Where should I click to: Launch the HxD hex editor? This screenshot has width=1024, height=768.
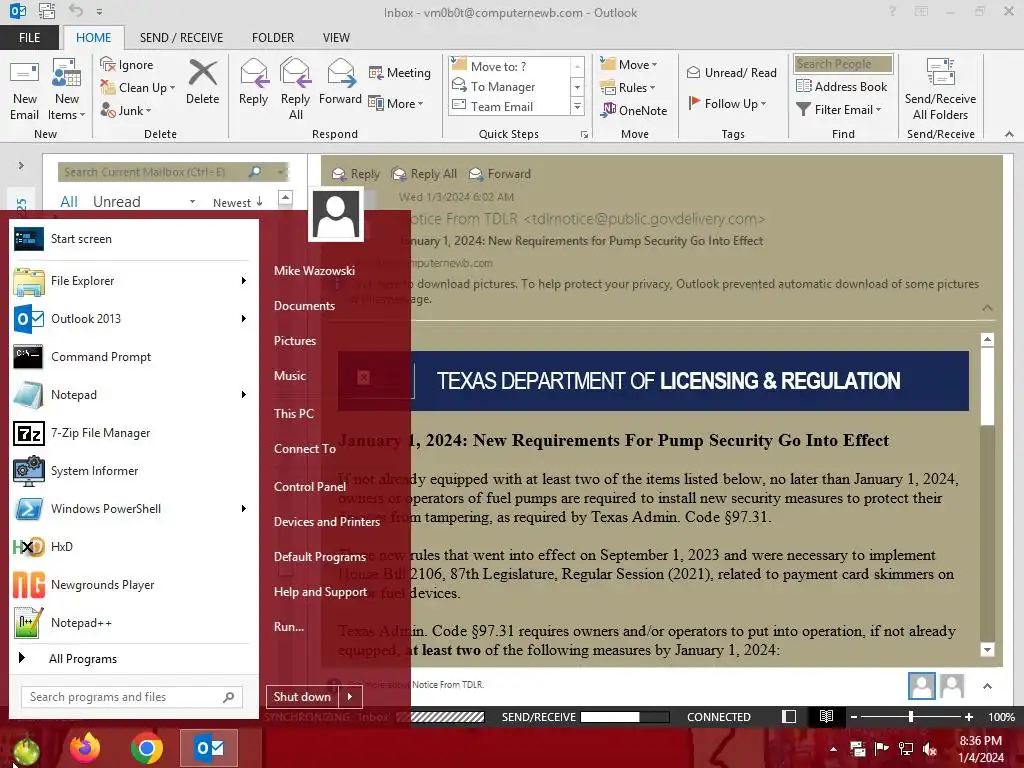click(131, 547)
